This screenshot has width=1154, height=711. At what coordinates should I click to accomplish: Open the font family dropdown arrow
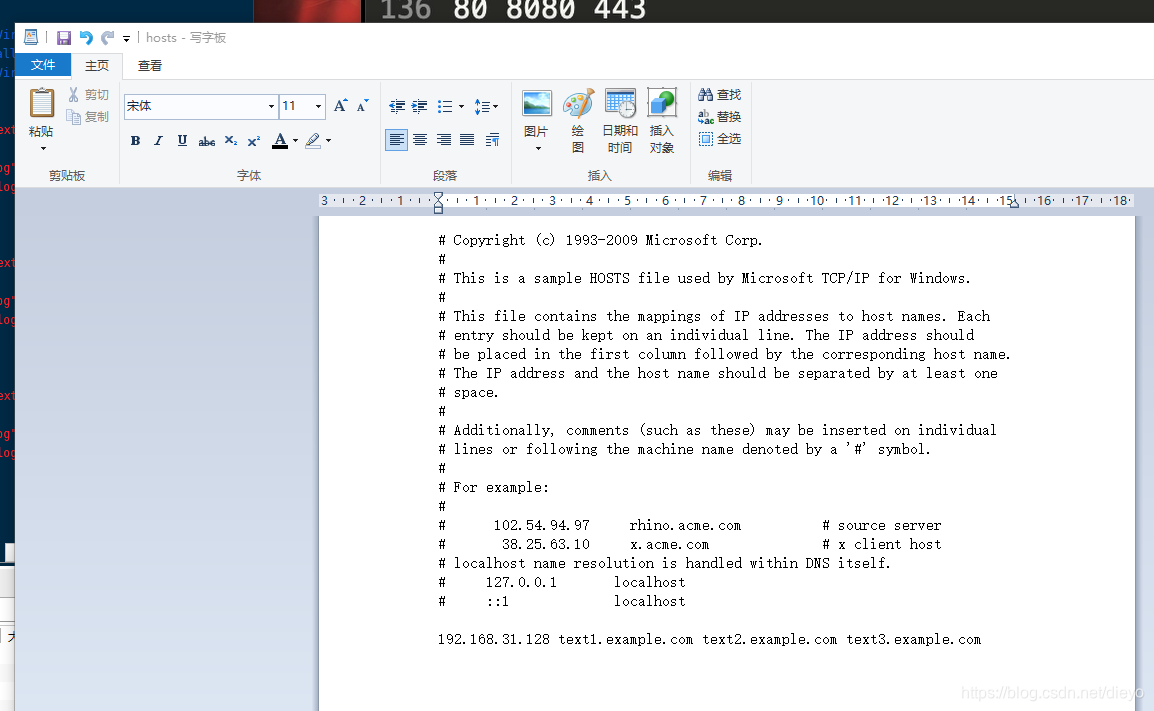tap(271, 106)
